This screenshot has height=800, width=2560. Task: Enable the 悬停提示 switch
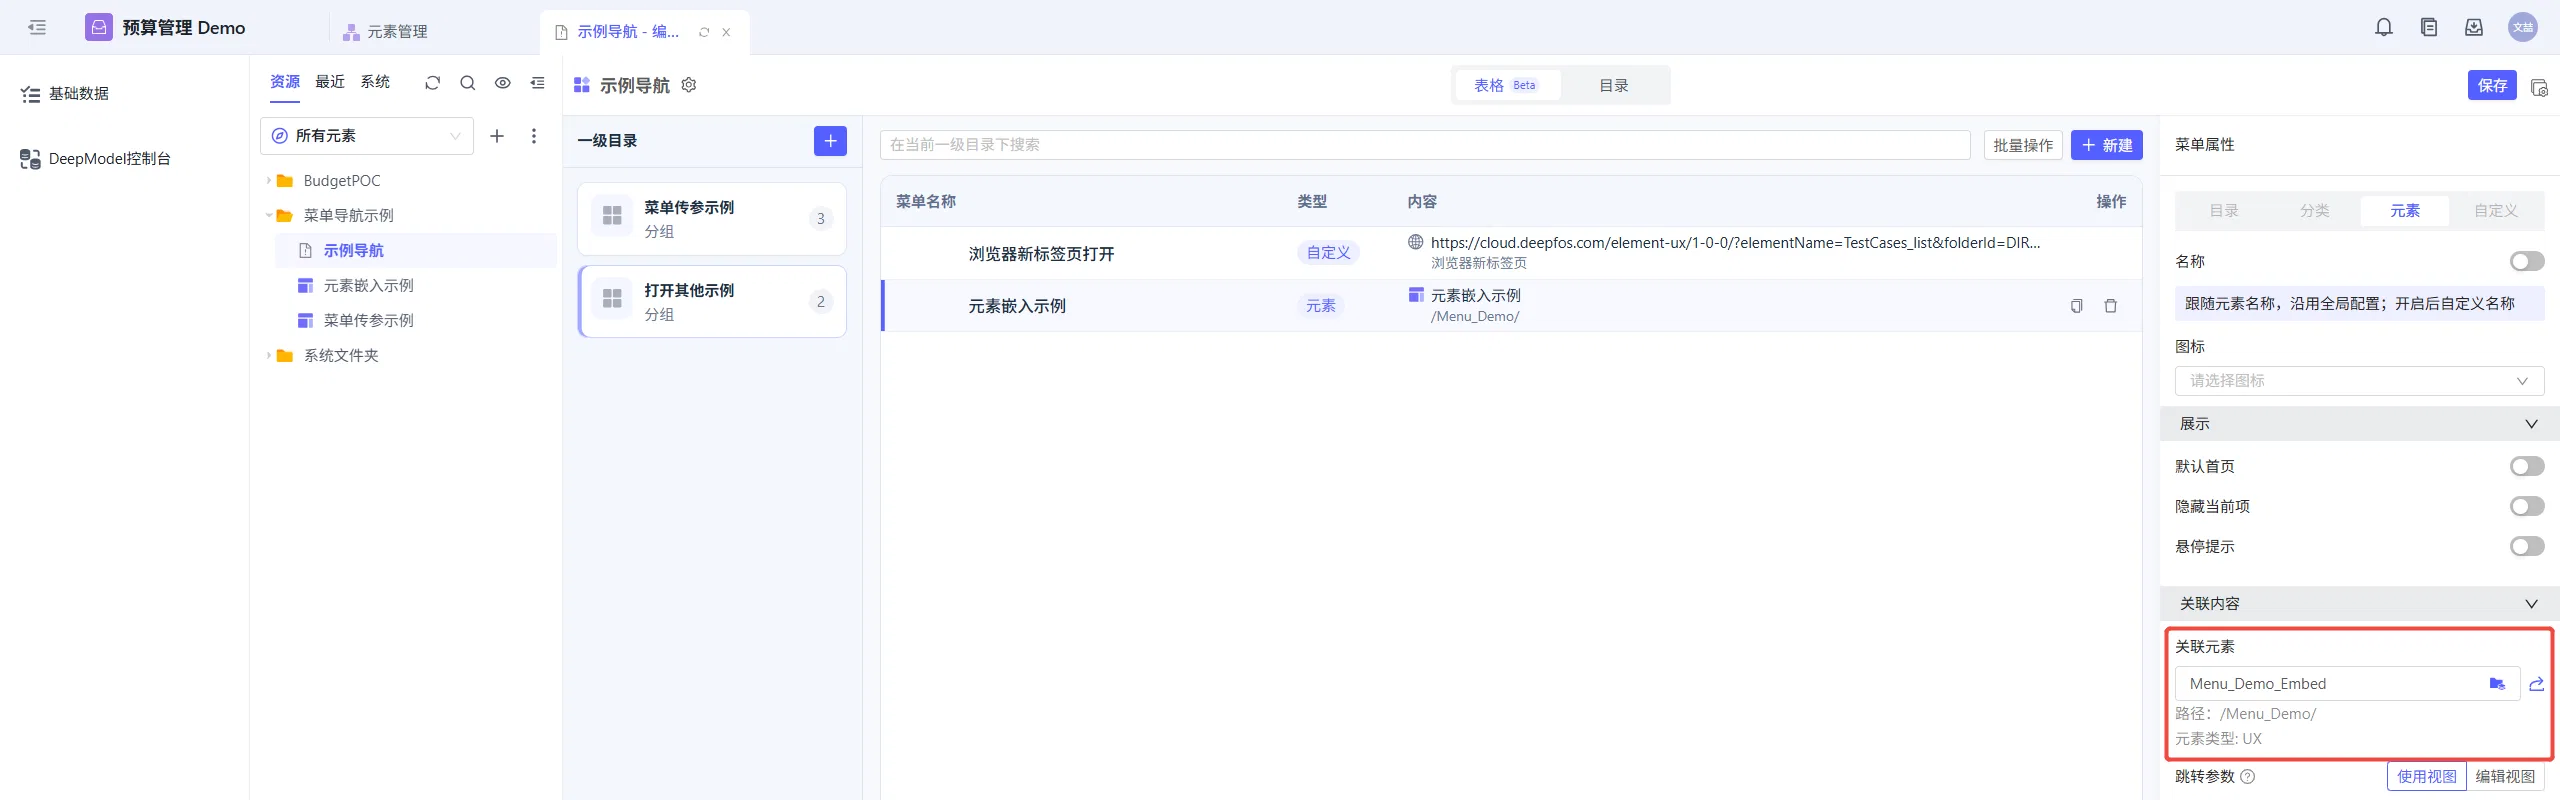2527,546
